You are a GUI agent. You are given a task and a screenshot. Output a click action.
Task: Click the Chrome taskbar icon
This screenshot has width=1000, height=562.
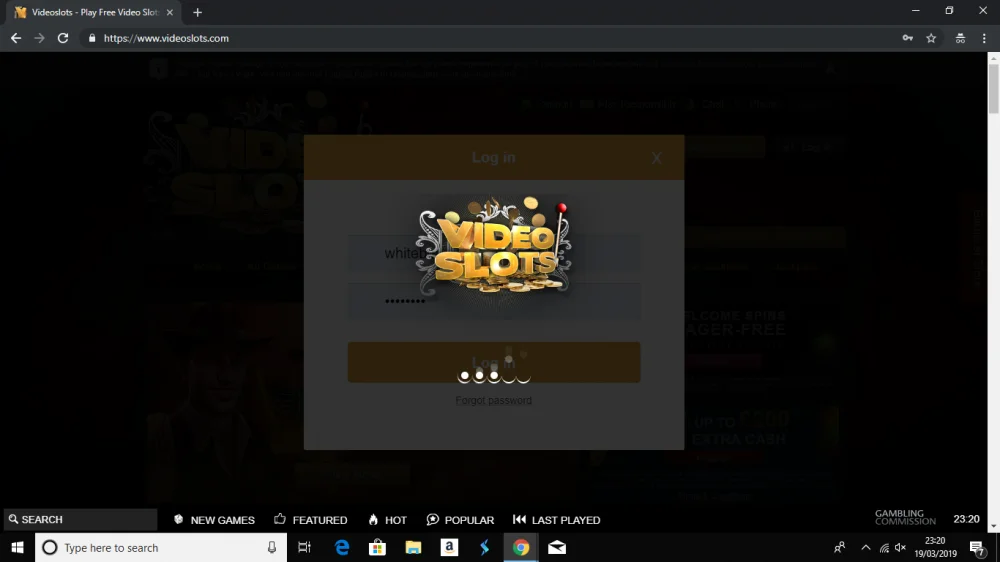coord(521,547)
